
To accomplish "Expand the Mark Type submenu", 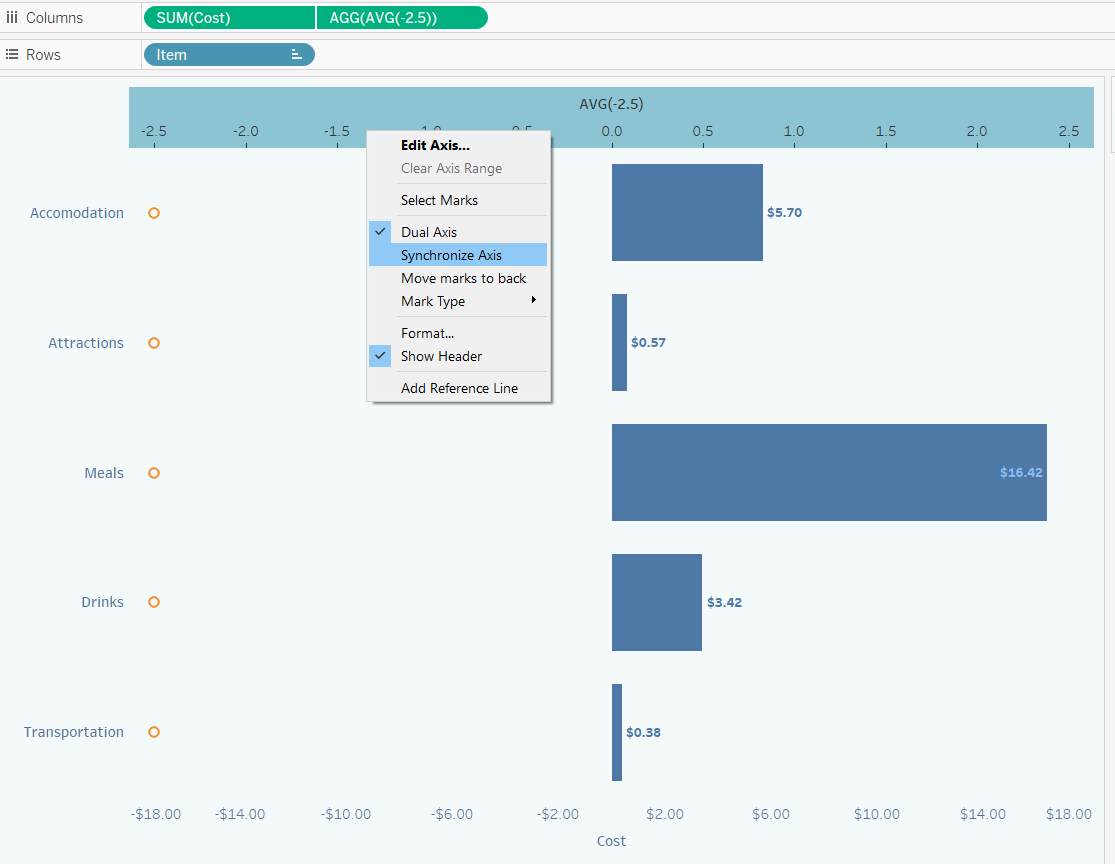I will [431, 301].
